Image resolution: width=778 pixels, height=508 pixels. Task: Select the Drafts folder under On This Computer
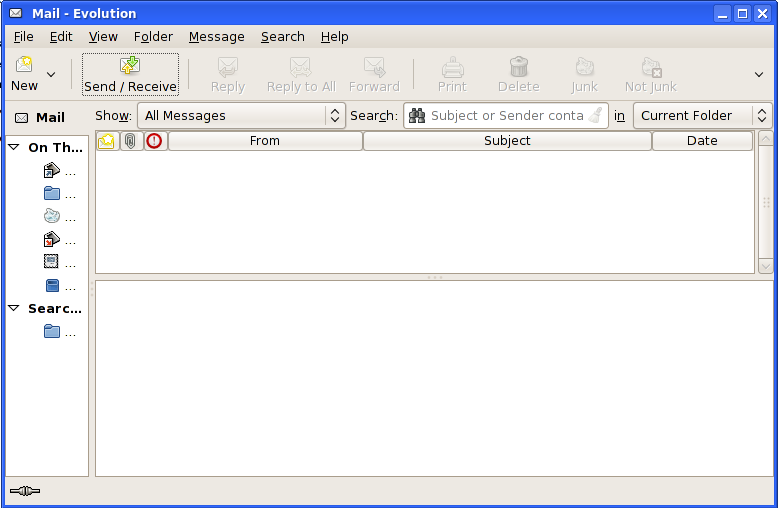52,193
